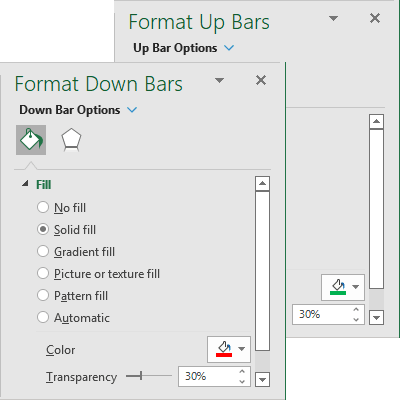Image resolution: width=400 pixels, height=400 pixels.
Task: Click the Format Down Bars title
Action: coord(99,83)
